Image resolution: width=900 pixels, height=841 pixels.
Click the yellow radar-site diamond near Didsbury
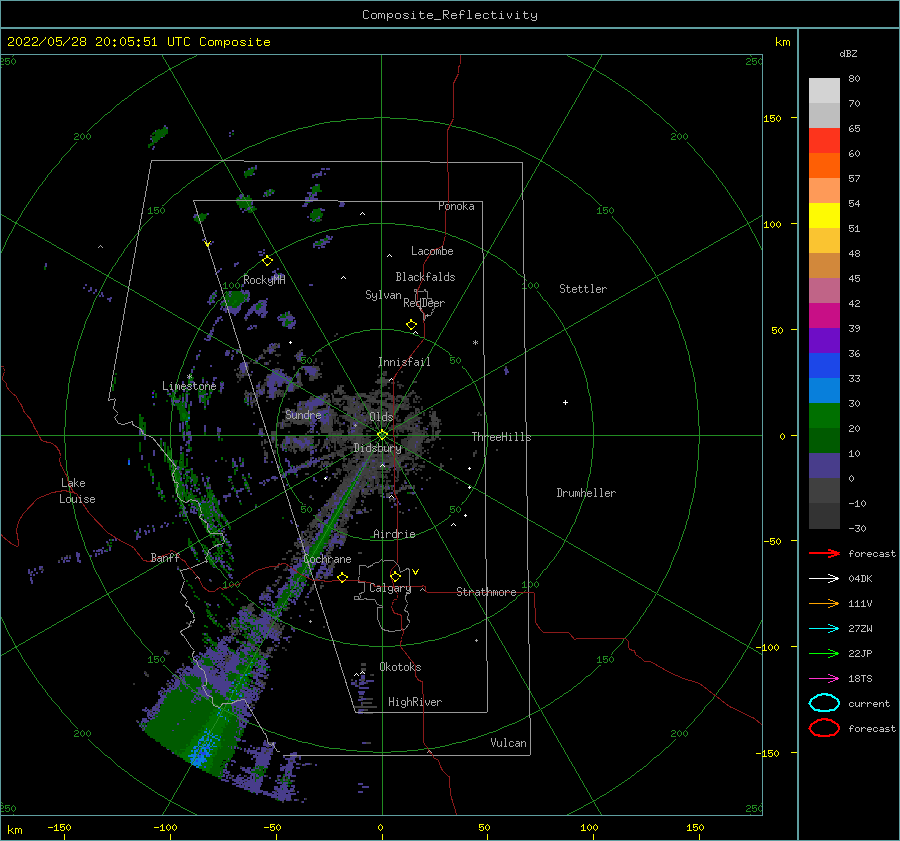pos(382,435)
